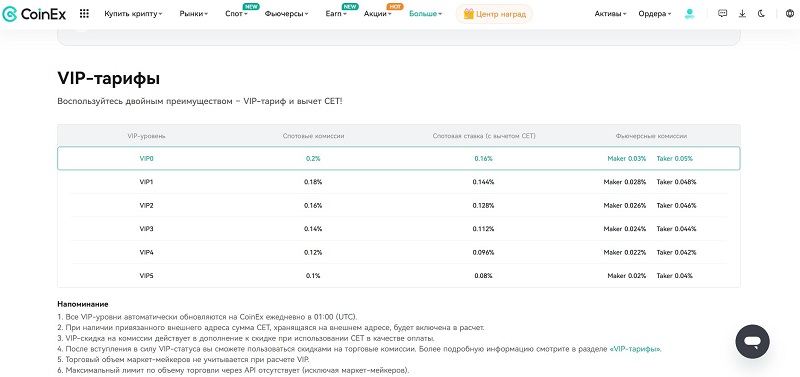This screenshot has width=800, height=377.
Task: Click the download app icon
Action: tap(742, 14)
